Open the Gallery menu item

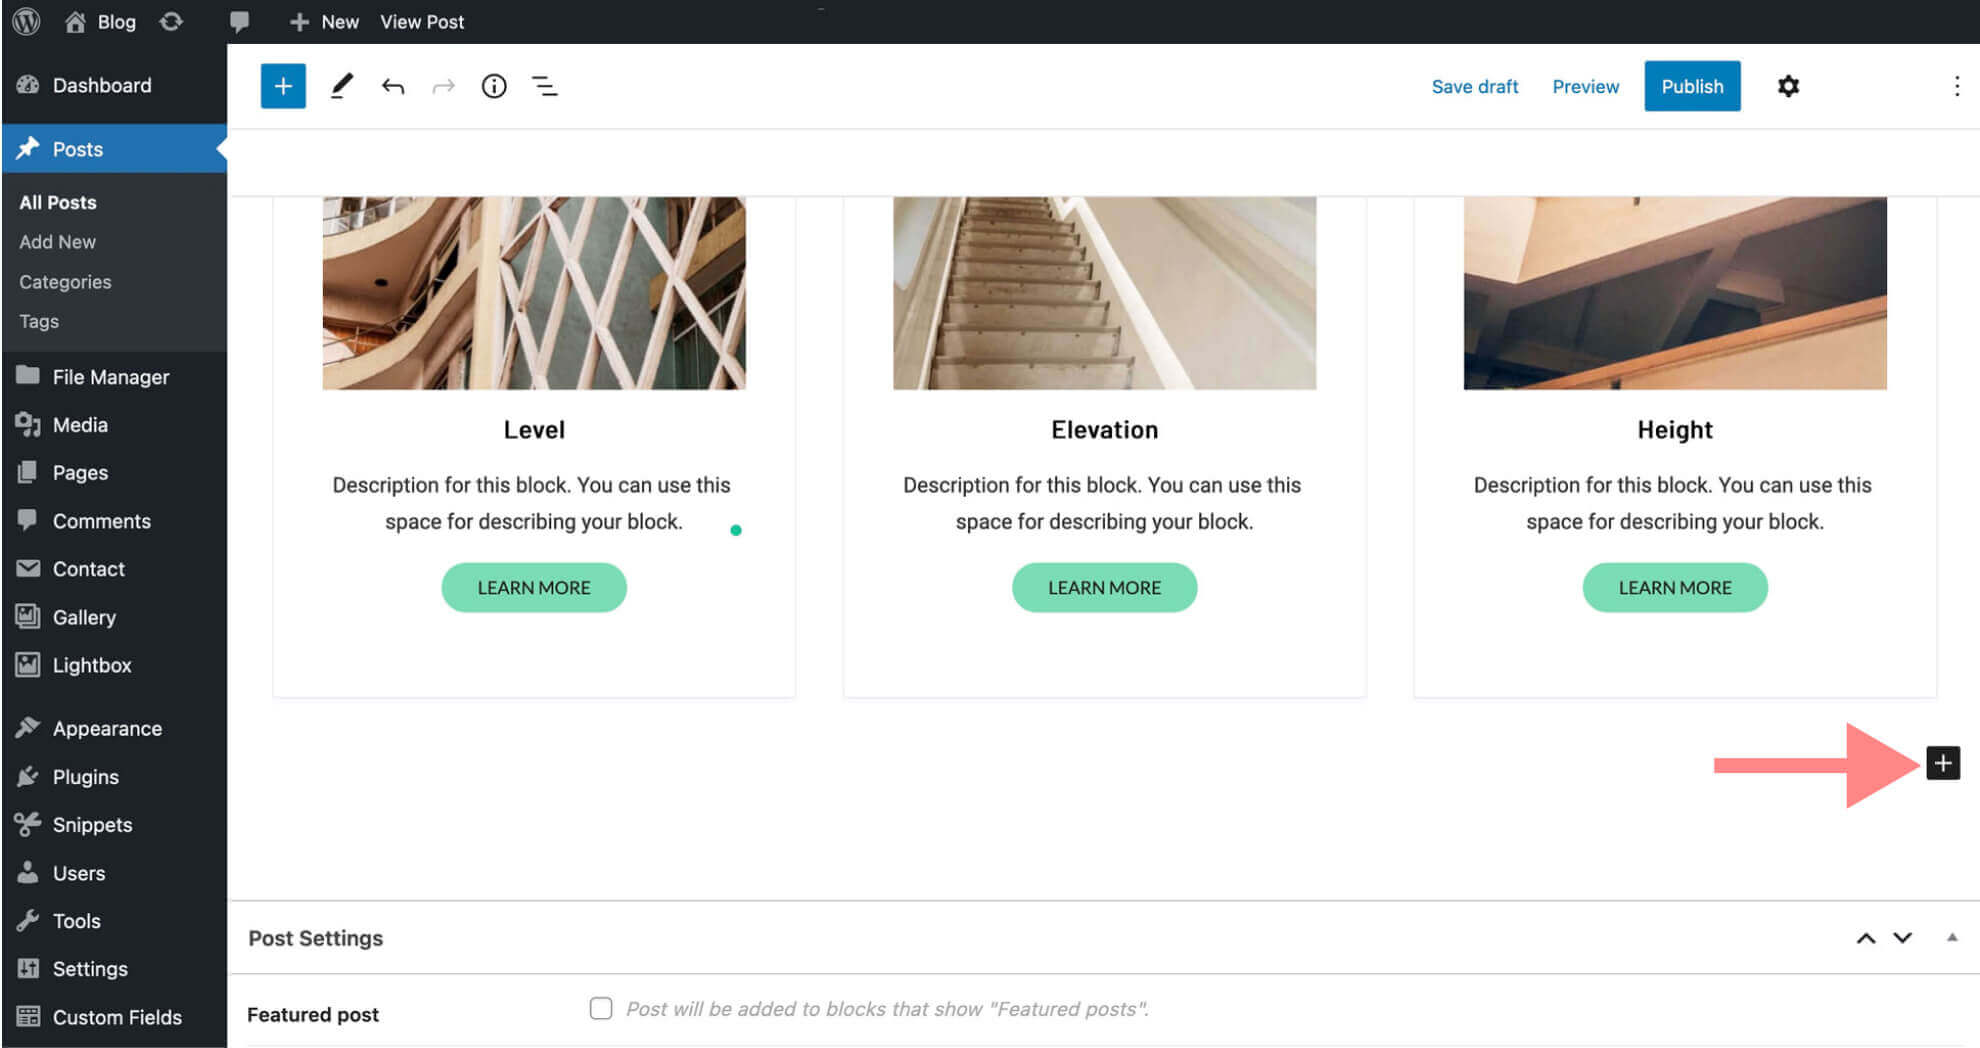(114, 617)
